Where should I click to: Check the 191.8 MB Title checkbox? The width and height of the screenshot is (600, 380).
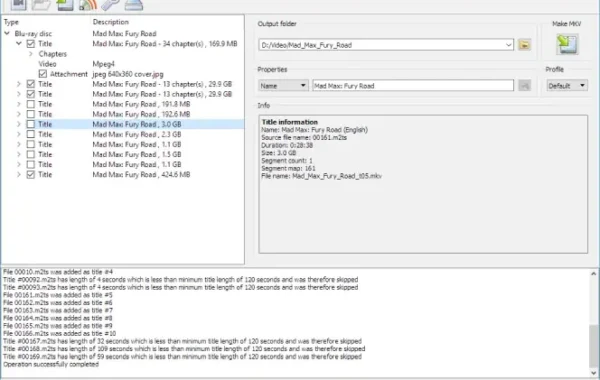click(x=31, y=104)
